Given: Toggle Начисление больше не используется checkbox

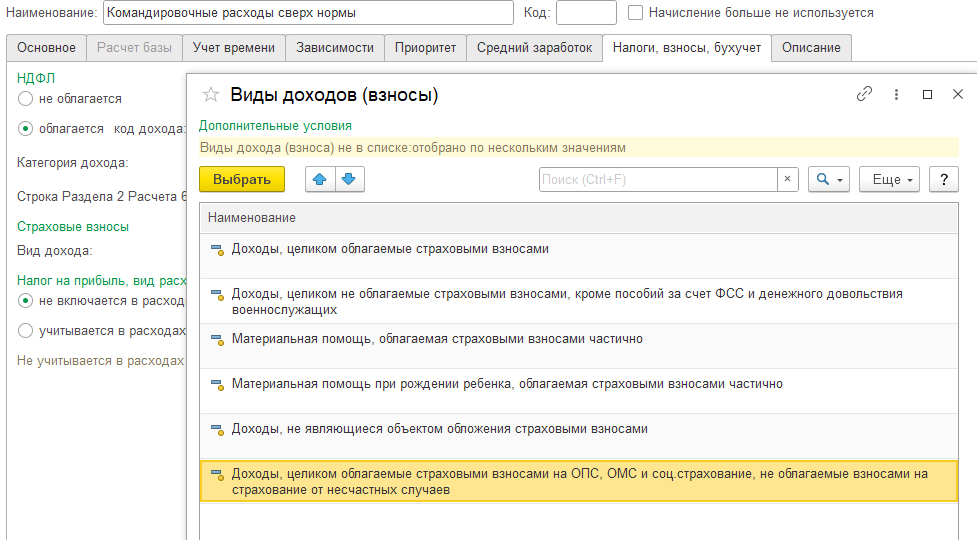Looking at the screenshot, I should point(635,12).
